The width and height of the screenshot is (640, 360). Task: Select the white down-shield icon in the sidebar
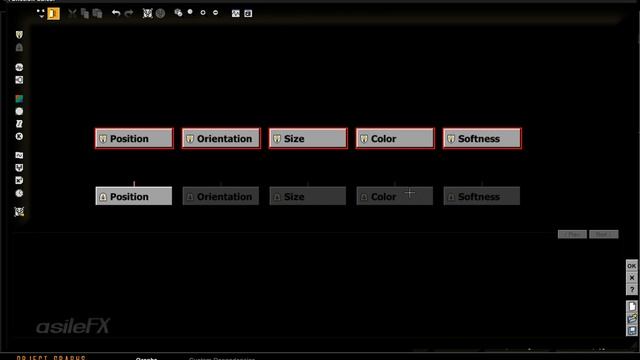tap(19, 168)
